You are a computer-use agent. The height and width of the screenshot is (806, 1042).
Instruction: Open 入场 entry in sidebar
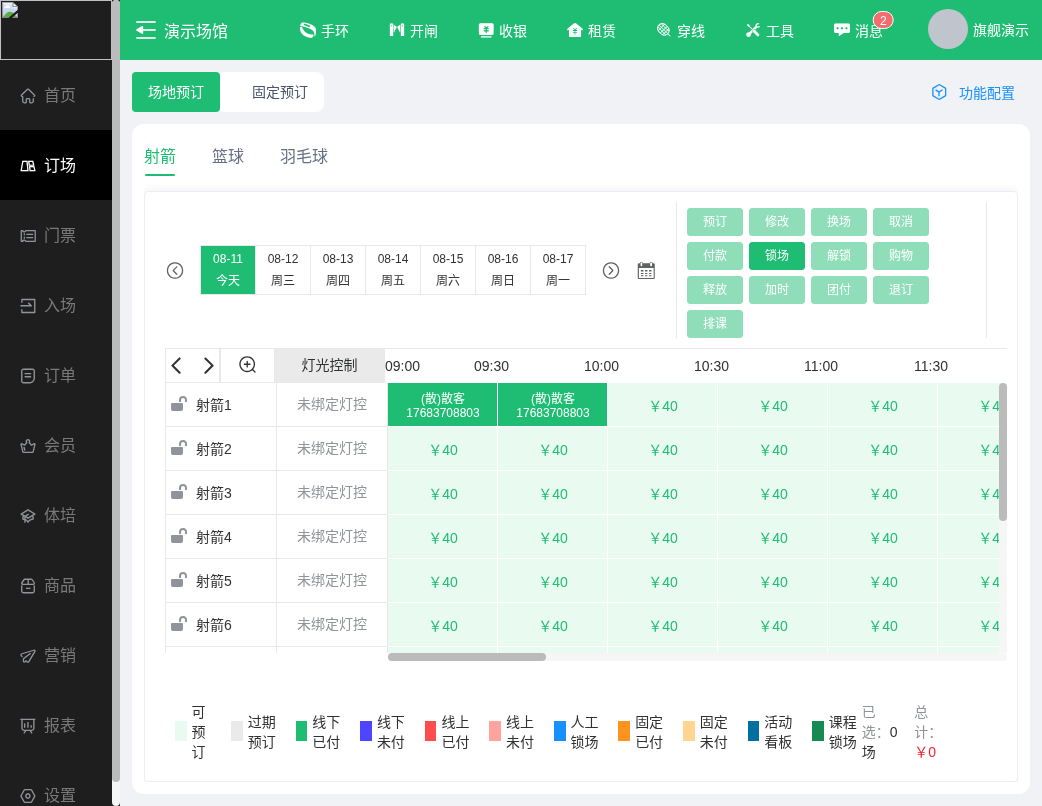pyautogui.click(x=56, y=306)
